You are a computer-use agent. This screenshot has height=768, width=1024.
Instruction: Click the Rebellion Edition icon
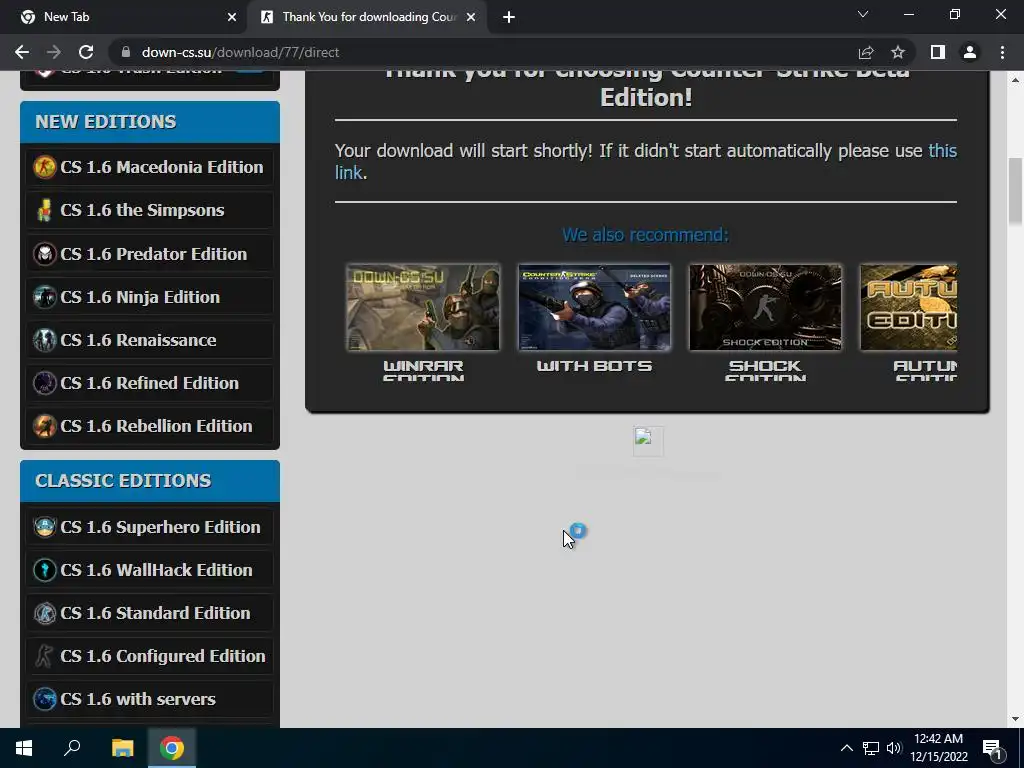click(44, 426)
